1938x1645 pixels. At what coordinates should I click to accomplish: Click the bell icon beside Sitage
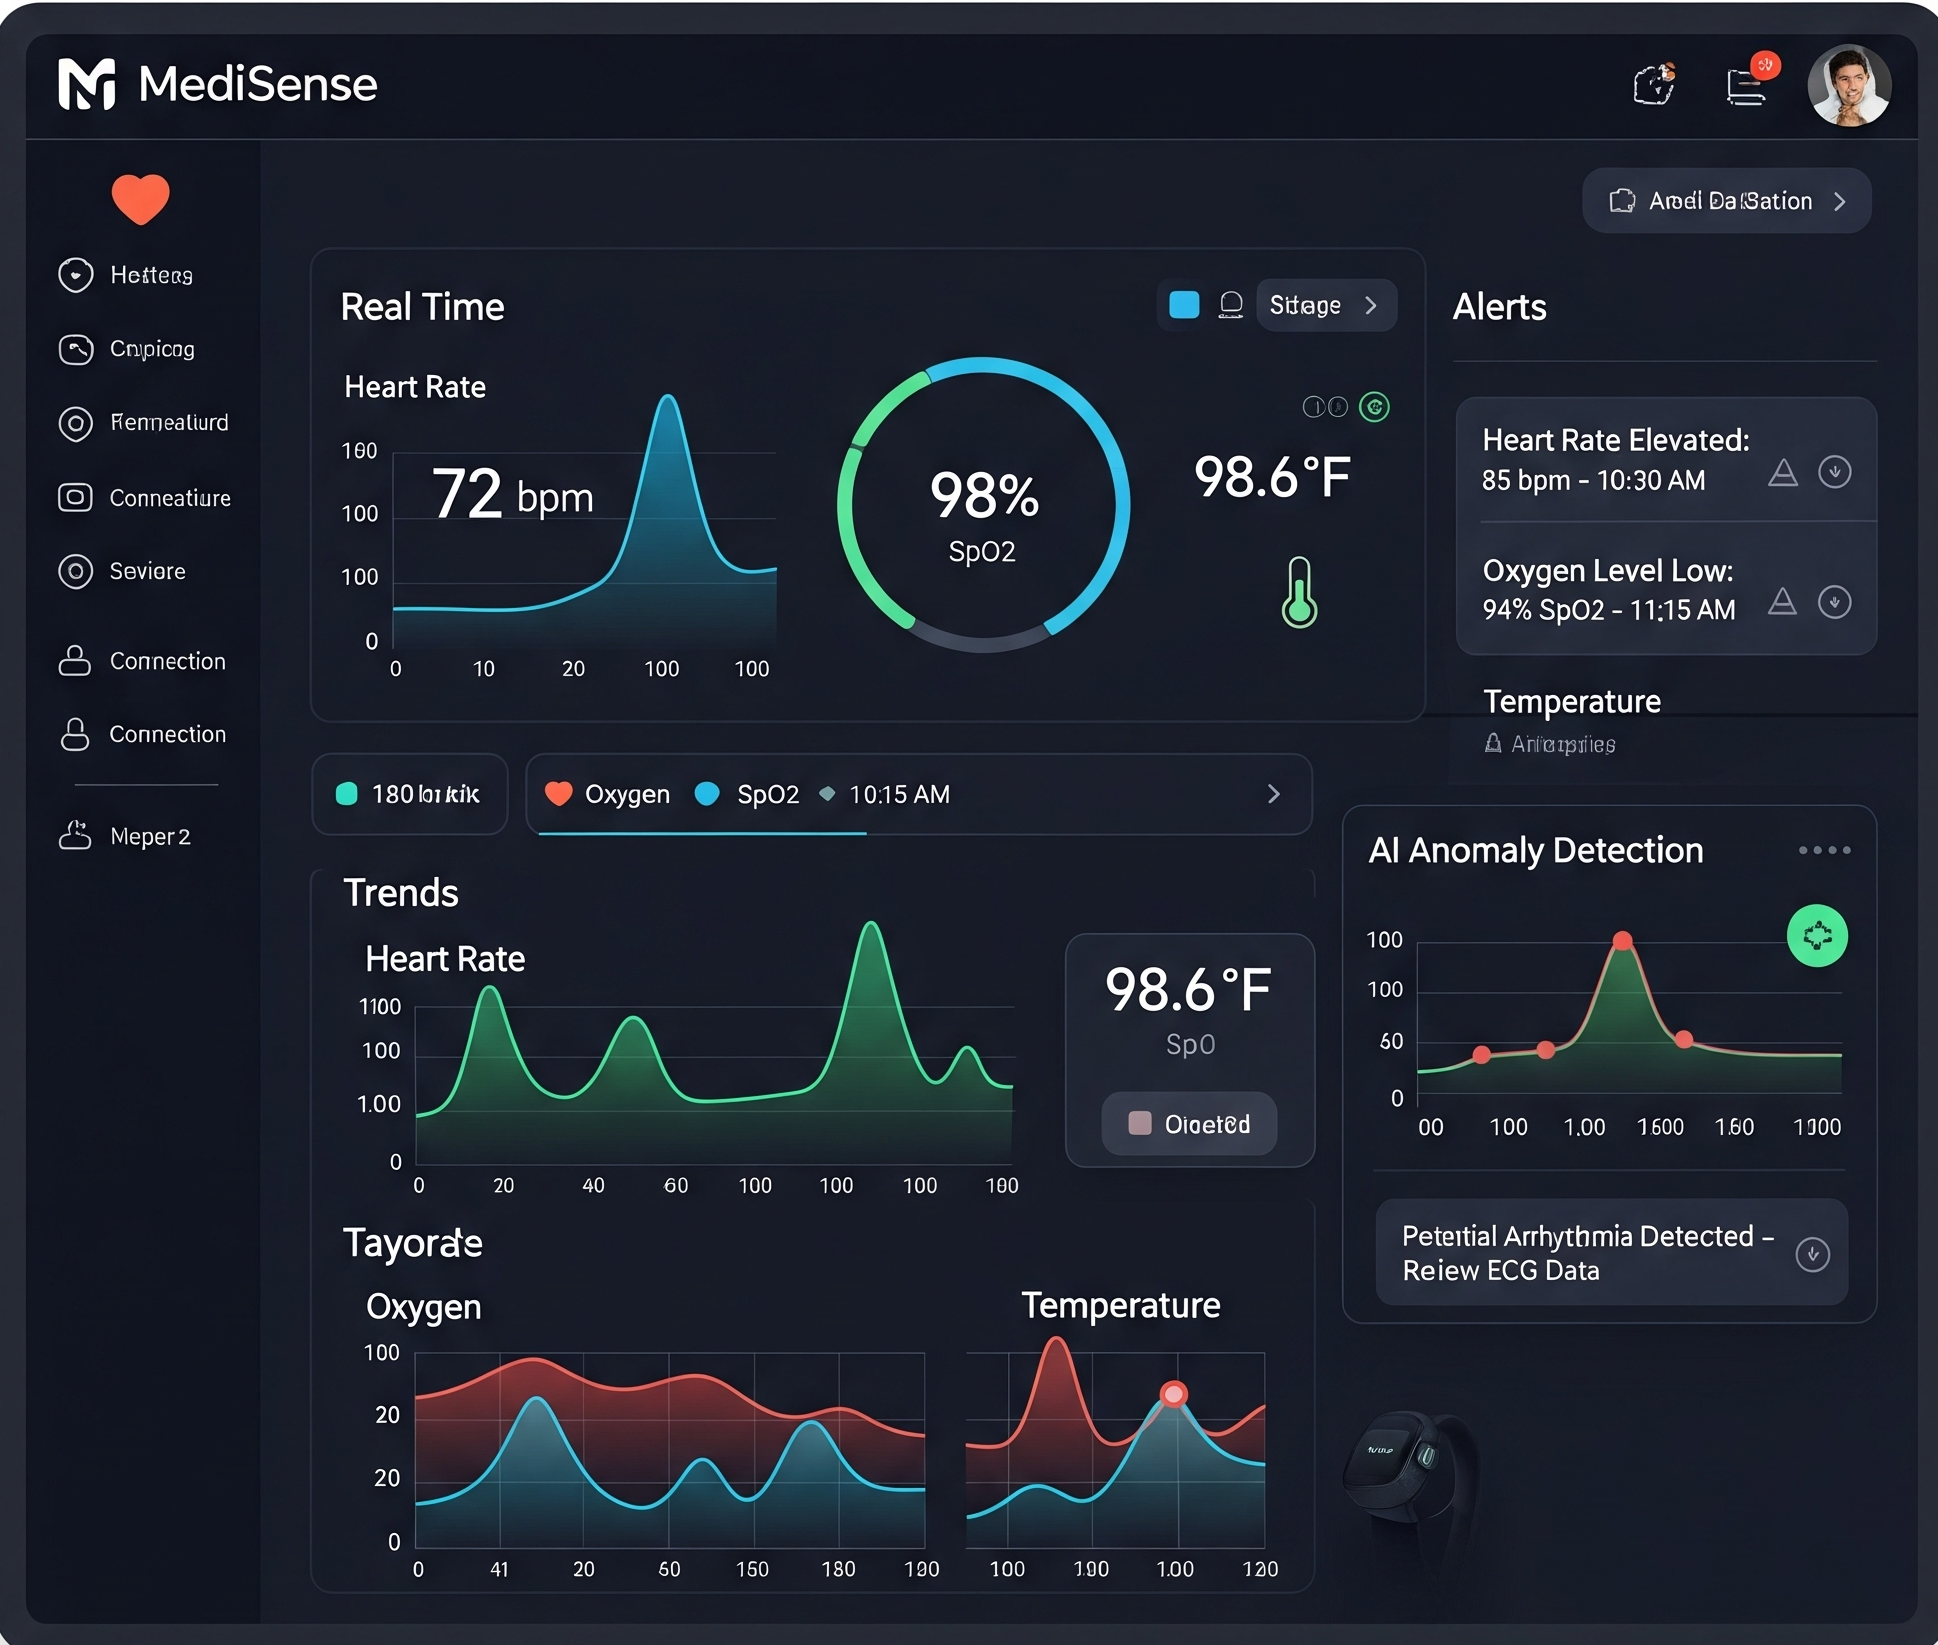[1231, 305]
